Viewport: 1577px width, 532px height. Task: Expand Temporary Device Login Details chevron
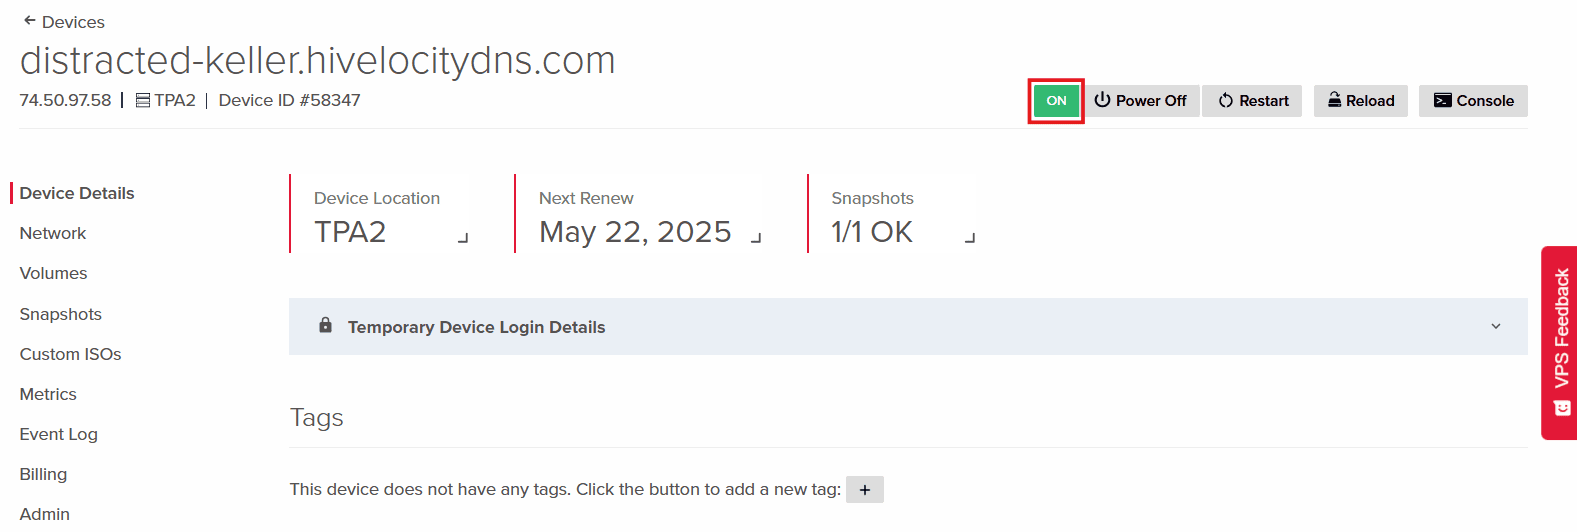pos(1495,326)
